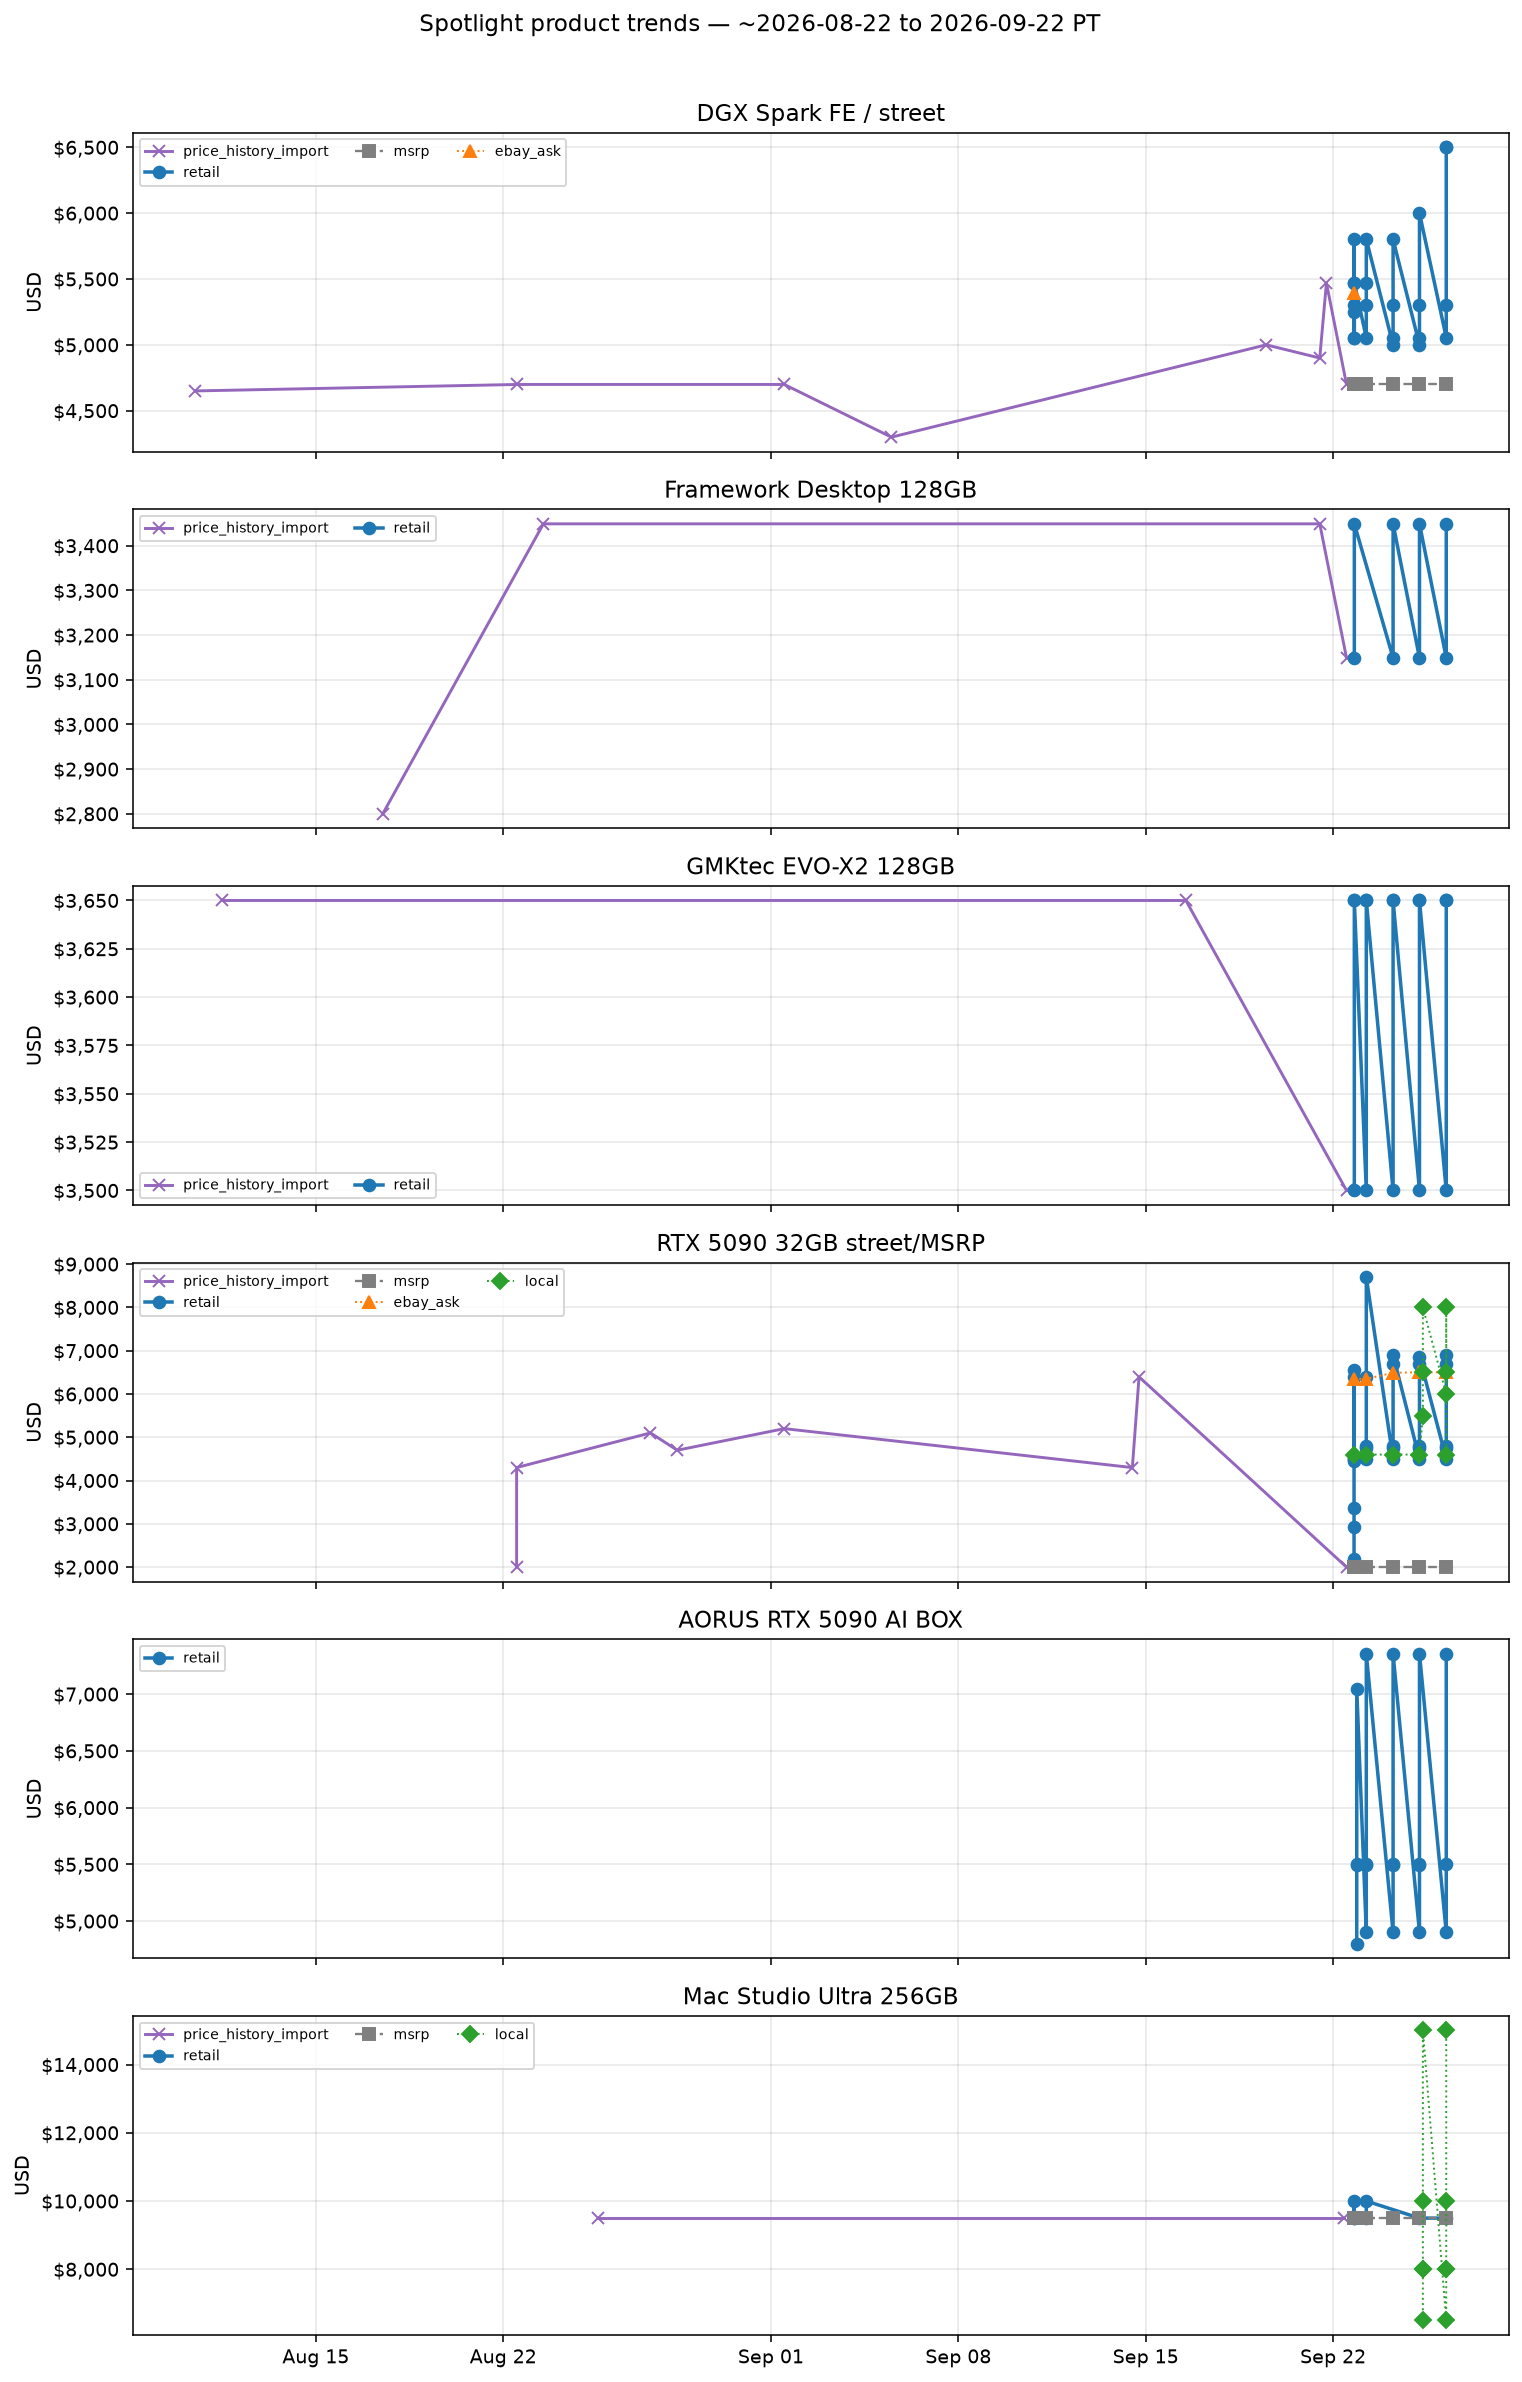Viewport: 1522px width, 2382px height.
Task: Select the "USD" axis label of the AORUS chart
Action: click(35, 1798)
